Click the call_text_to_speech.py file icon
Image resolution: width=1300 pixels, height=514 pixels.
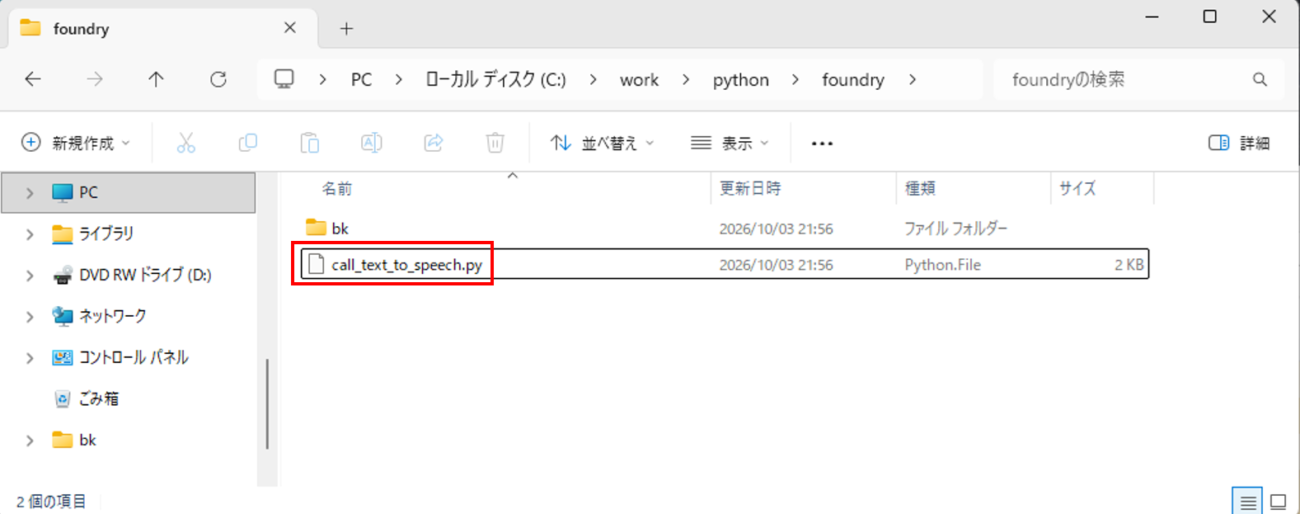point(316,264)
